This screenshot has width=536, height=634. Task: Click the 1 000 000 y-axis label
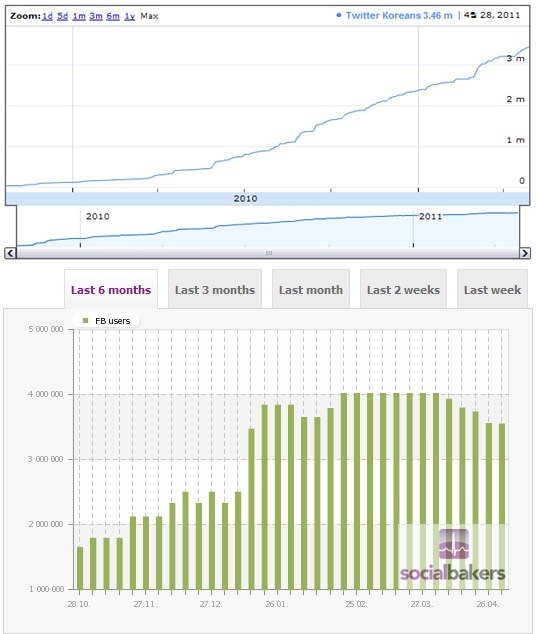pyautogui.click(x=46, y=589)
